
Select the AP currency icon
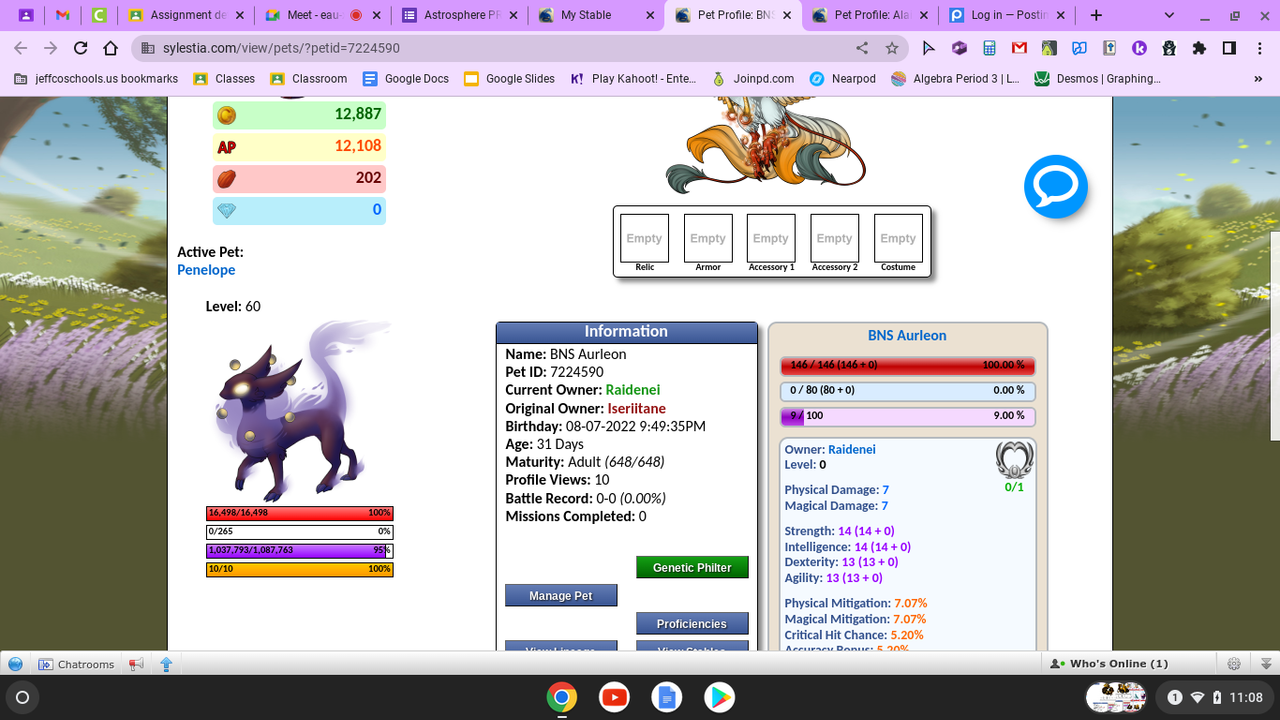(227, 147)
